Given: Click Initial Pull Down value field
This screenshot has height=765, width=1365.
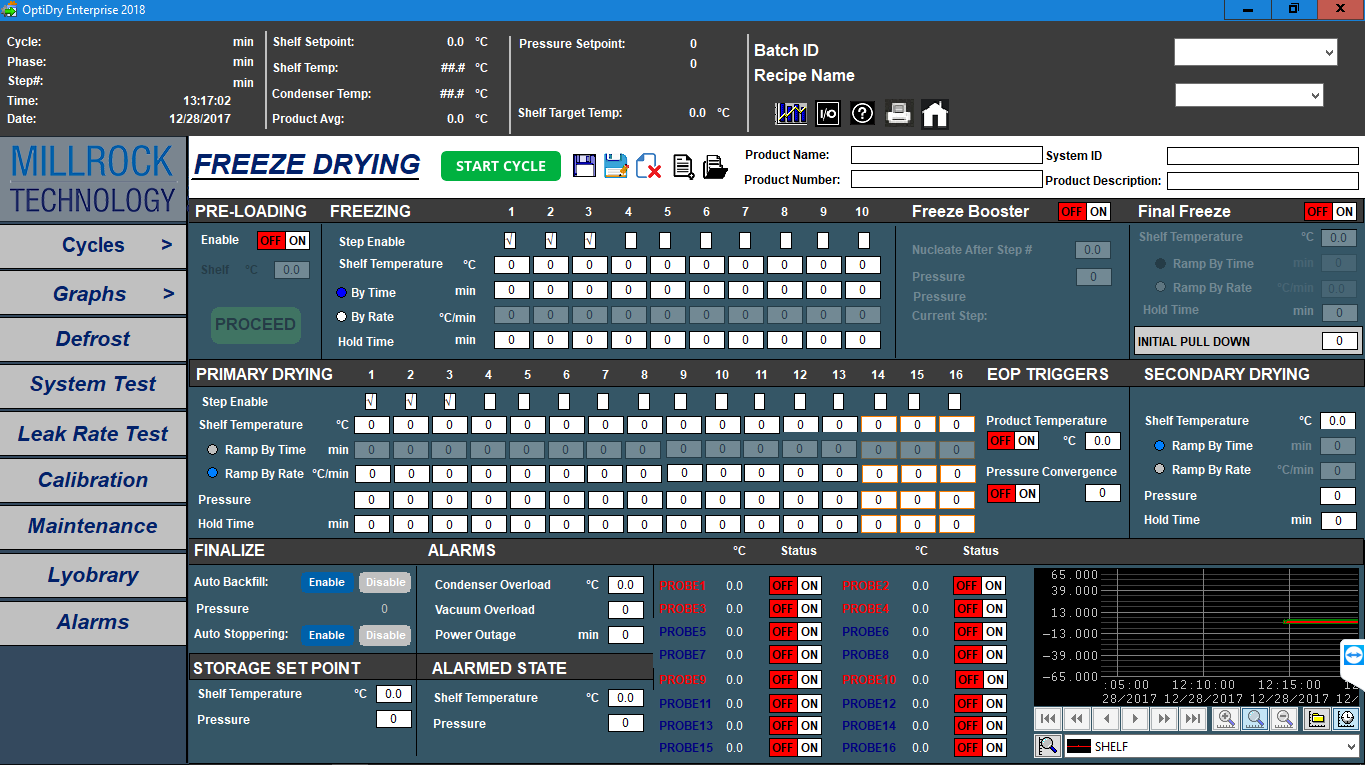Looking at the screenshot, I should [1339, 341].
